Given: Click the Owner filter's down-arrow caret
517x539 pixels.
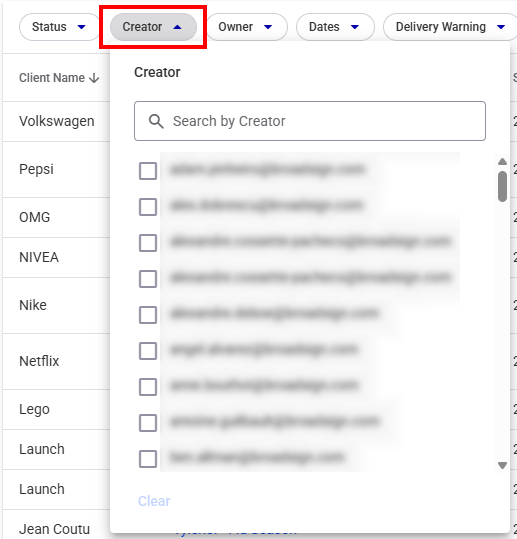Looking at the screenshot, I should (x=268, y=27).
